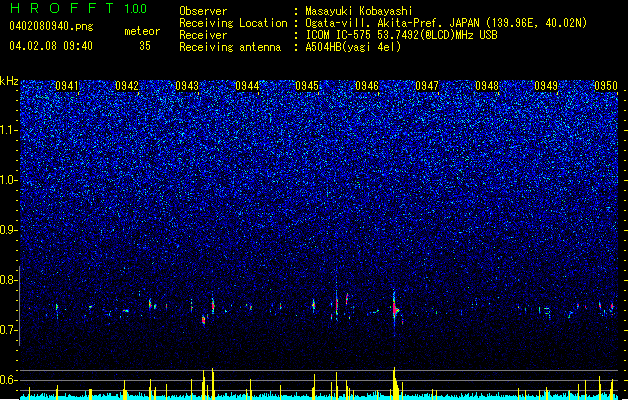Screen dimensions: 629x400
Task: Click the 0944 time marker
Action: coord(247,86)
